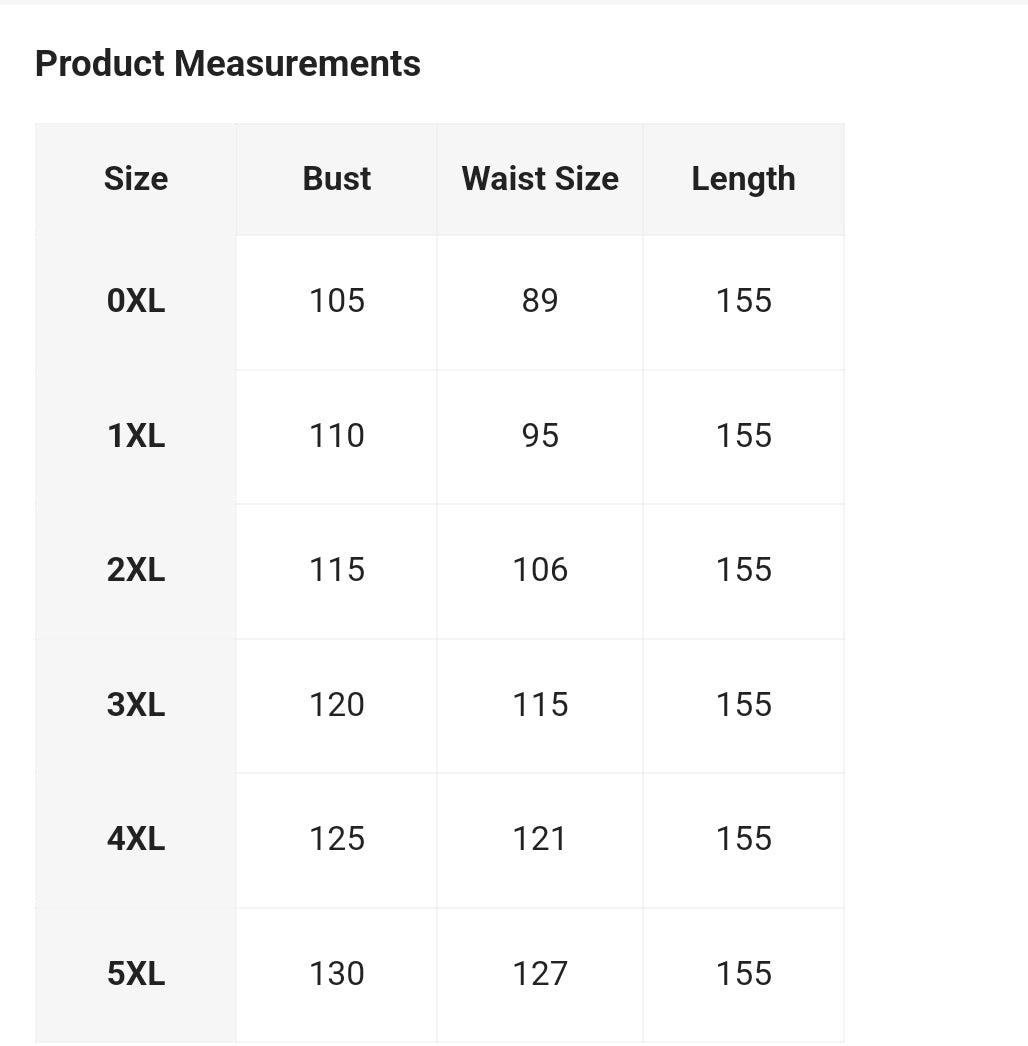Click the waist value 89

click(540, 301)
